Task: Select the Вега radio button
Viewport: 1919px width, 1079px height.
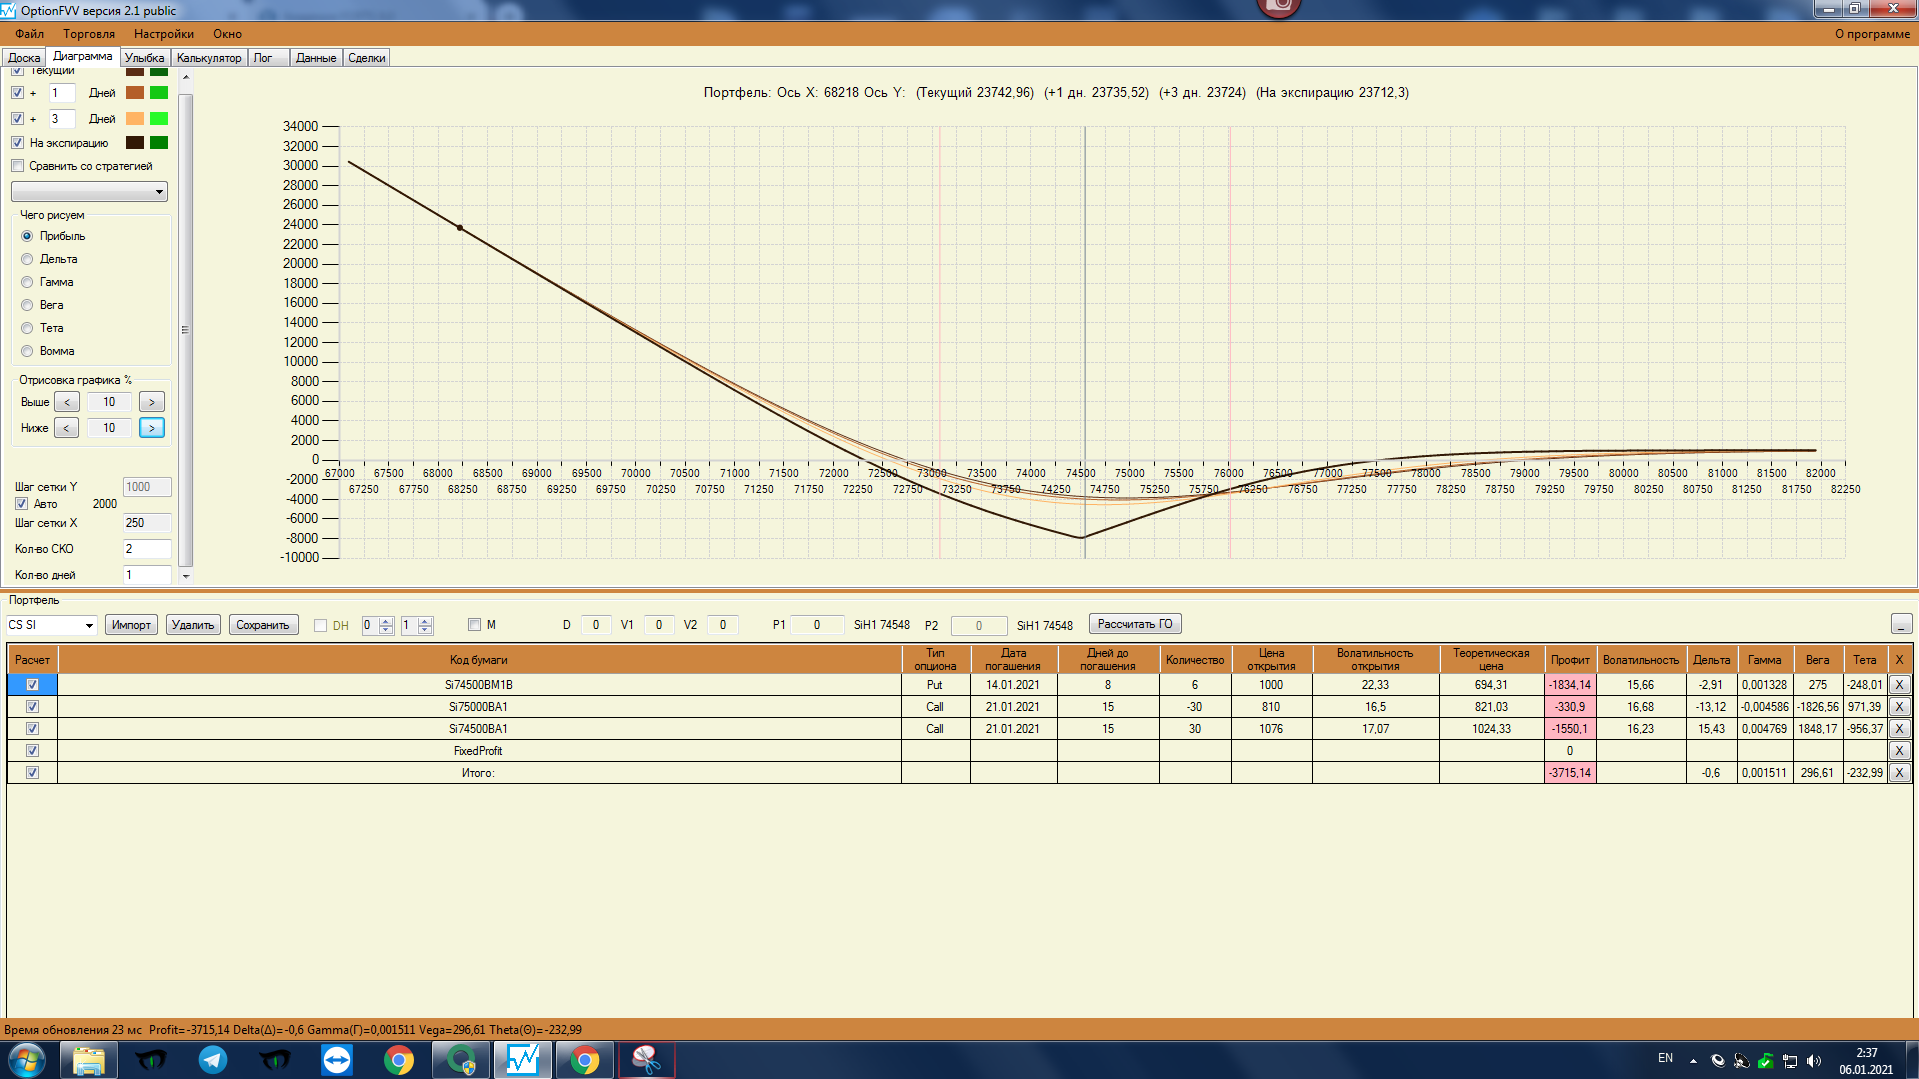Action: pyautogui.click(x=27, y=305)
